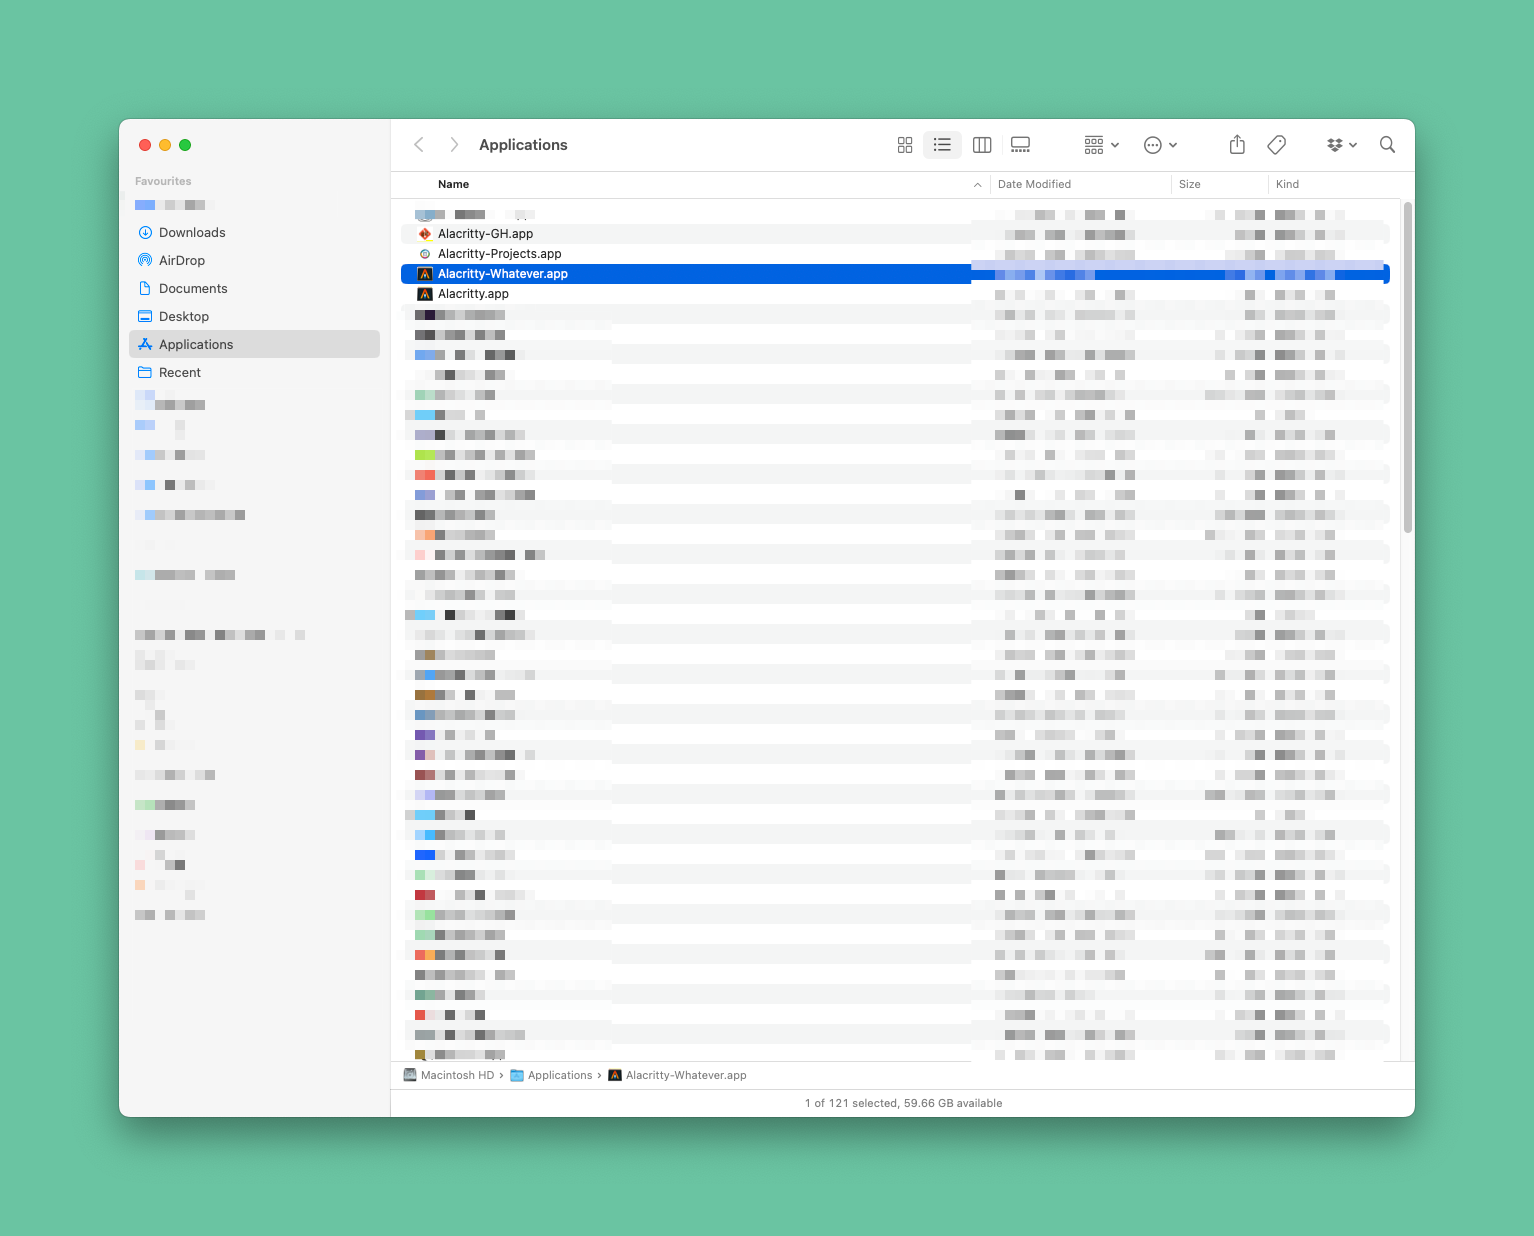Click the forward navigation arrow
Image resolution: width=1534 pixels, height=1236 pixels.
pos(453,144)
